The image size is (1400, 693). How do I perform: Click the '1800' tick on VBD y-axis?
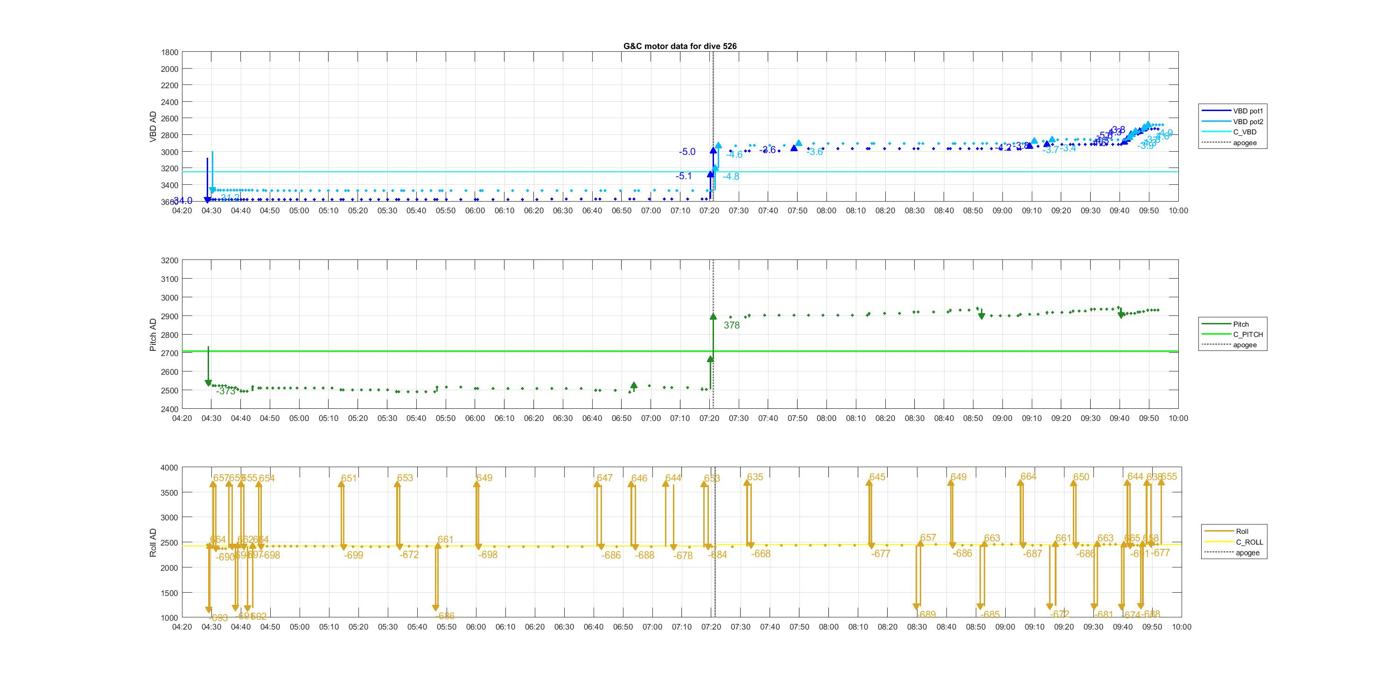(x=170, y=52)
